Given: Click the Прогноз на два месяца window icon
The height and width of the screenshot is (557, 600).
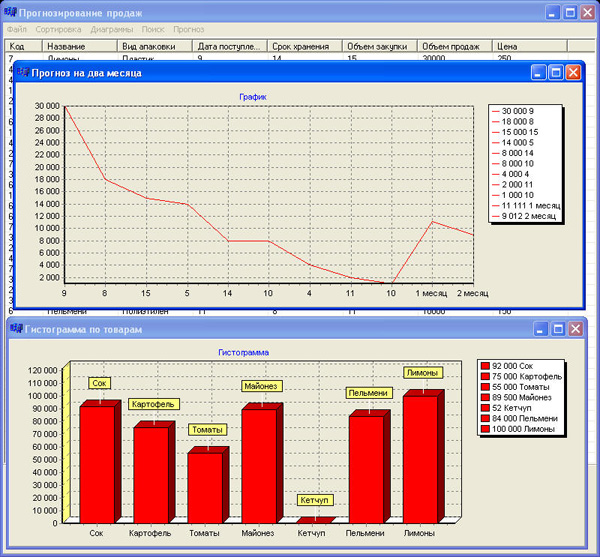Looking at the screenshot, I should tap(22, 73).
